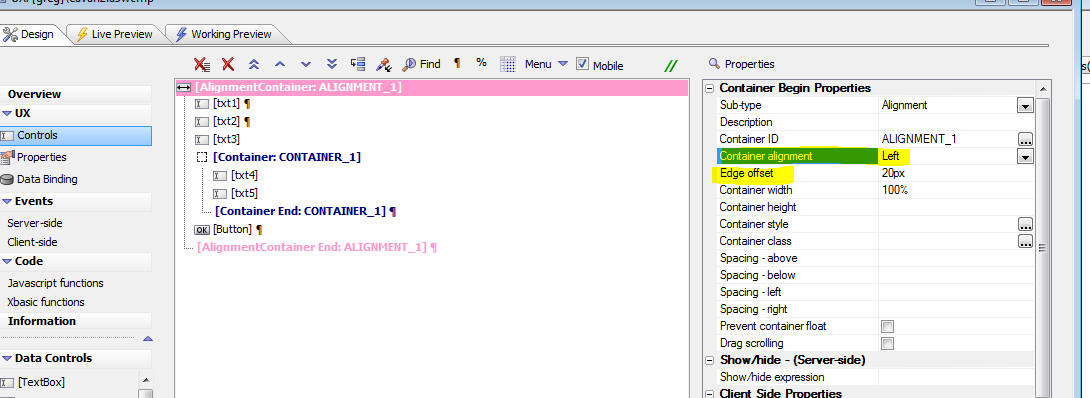Click the grid layout icon in toolbar
Viewport: 1090px width, 398px height.
(x=508, y=65)
